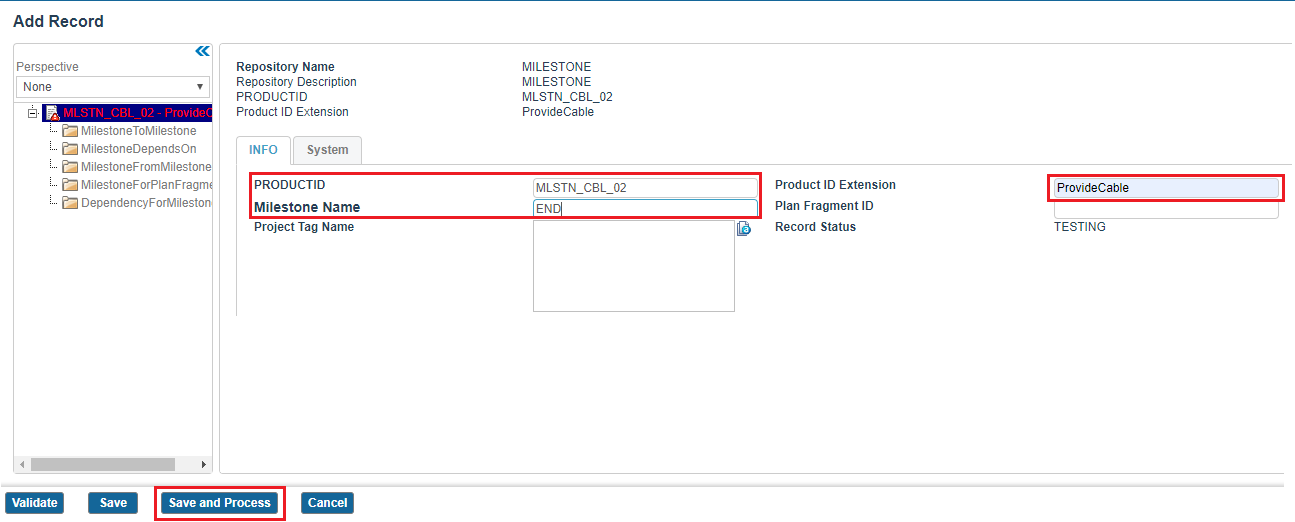Collapse the left panel with double-chevron icon

202,51
